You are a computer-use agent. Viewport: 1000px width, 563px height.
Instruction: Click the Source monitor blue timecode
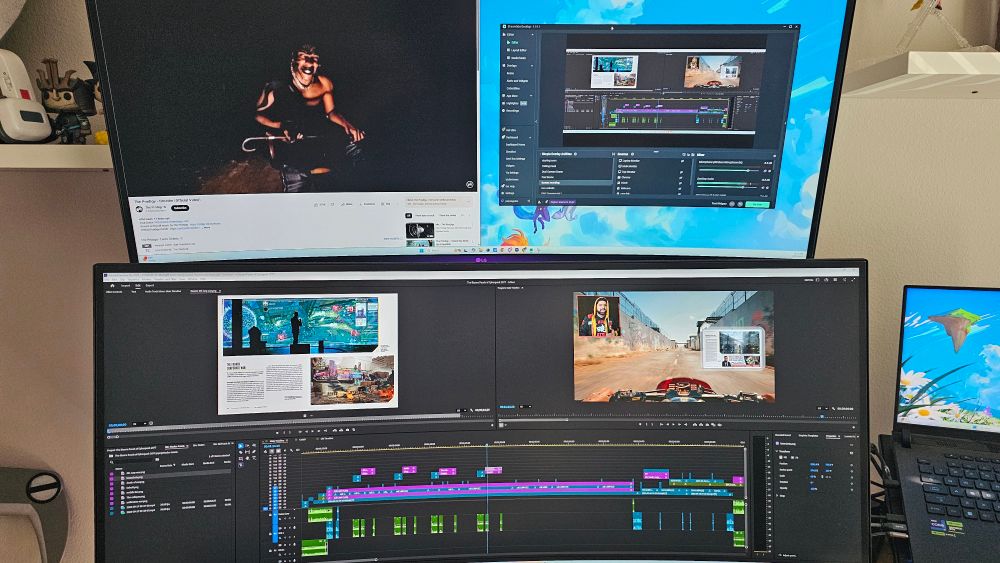tap(117, 425)
